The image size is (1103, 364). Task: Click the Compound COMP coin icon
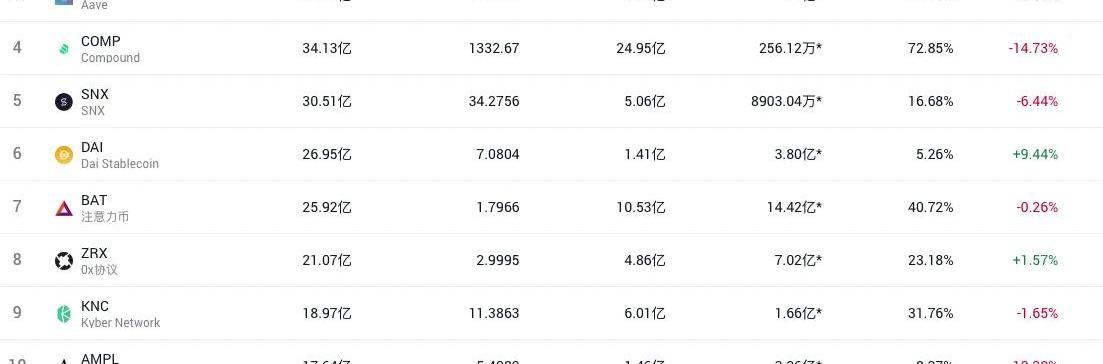[x=64, y=49]
